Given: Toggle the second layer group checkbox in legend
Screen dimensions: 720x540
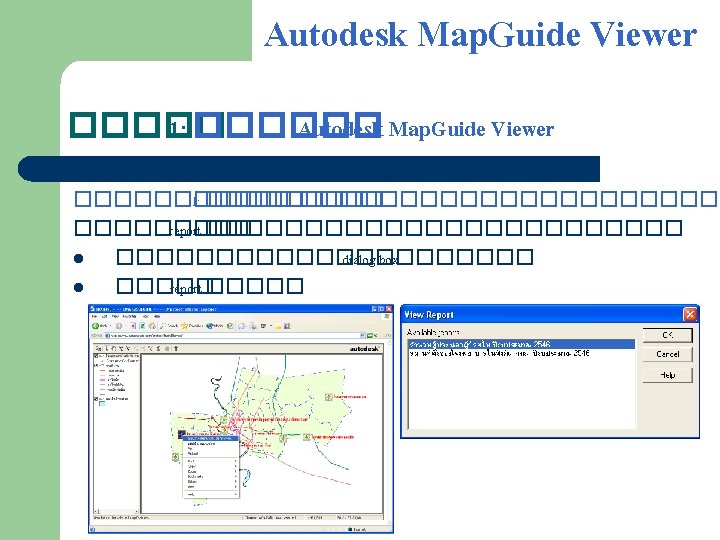Looking at the screenshot, I should point(96,366).
